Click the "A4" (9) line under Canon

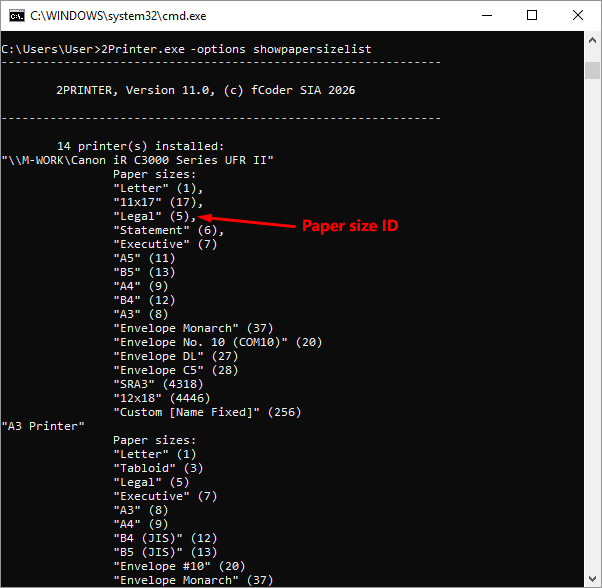point(141,286)
